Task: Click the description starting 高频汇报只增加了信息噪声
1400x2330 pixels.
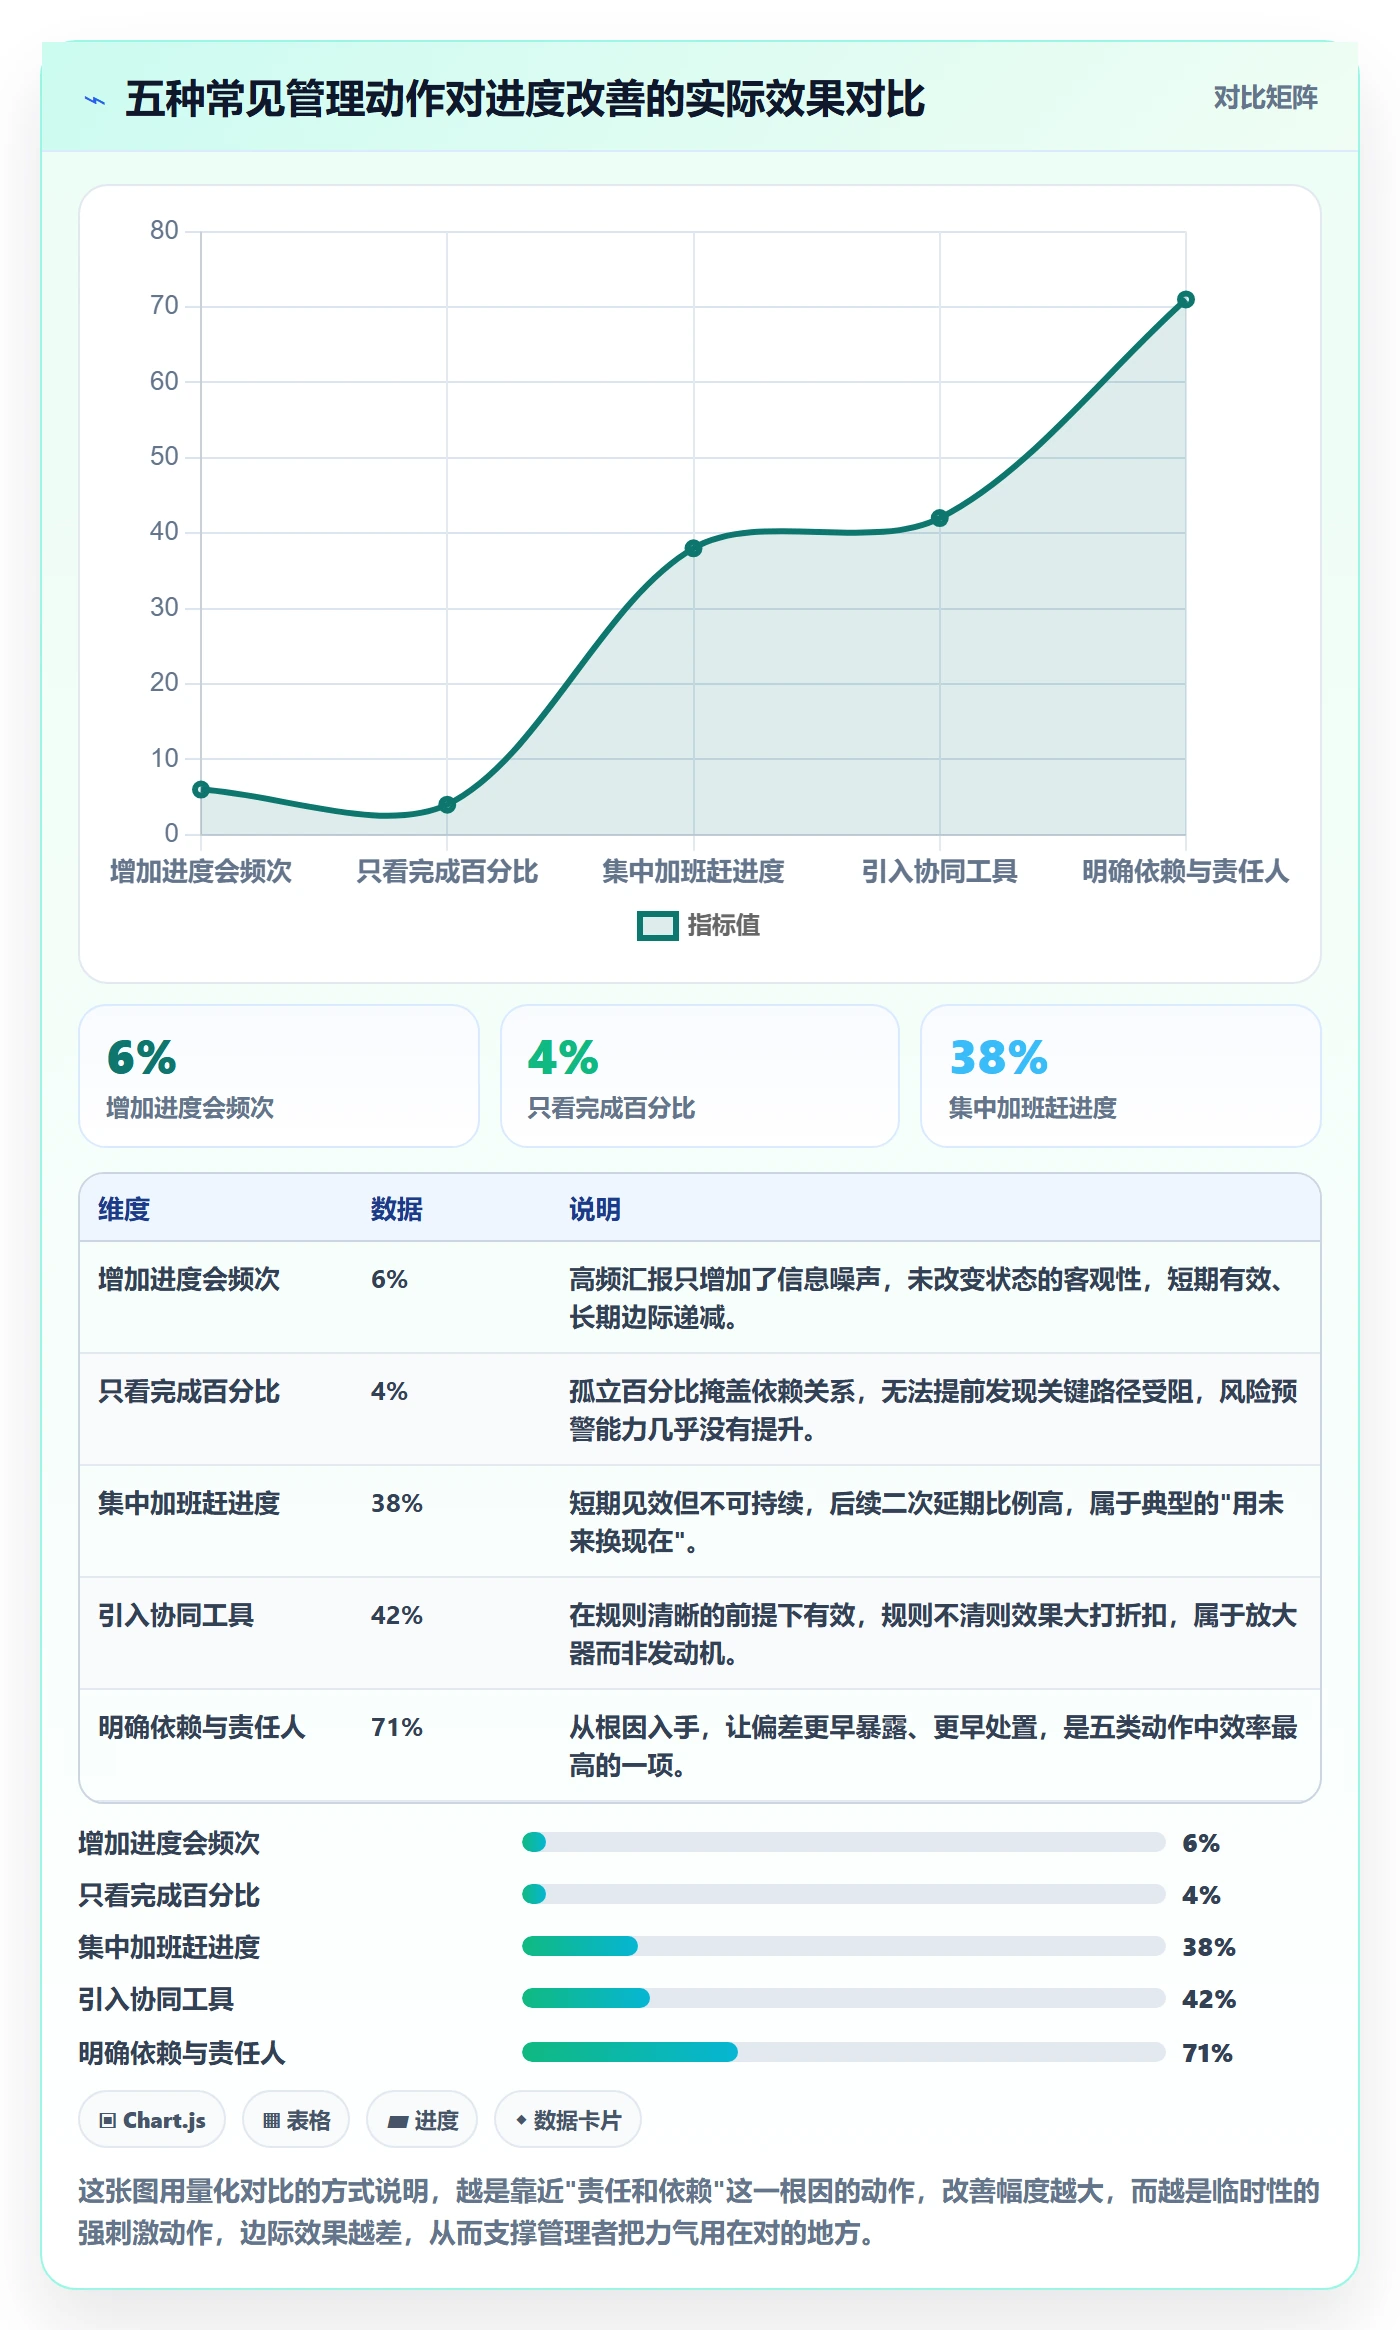Action: [932, 1298]
